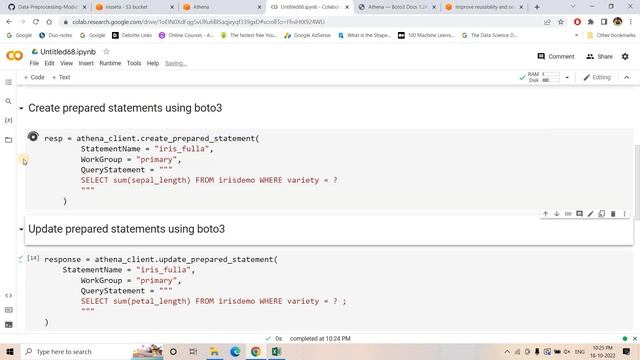640x360 pixels.
Task: Bookmark this page with star icon
Action: [x=561, y=22]
